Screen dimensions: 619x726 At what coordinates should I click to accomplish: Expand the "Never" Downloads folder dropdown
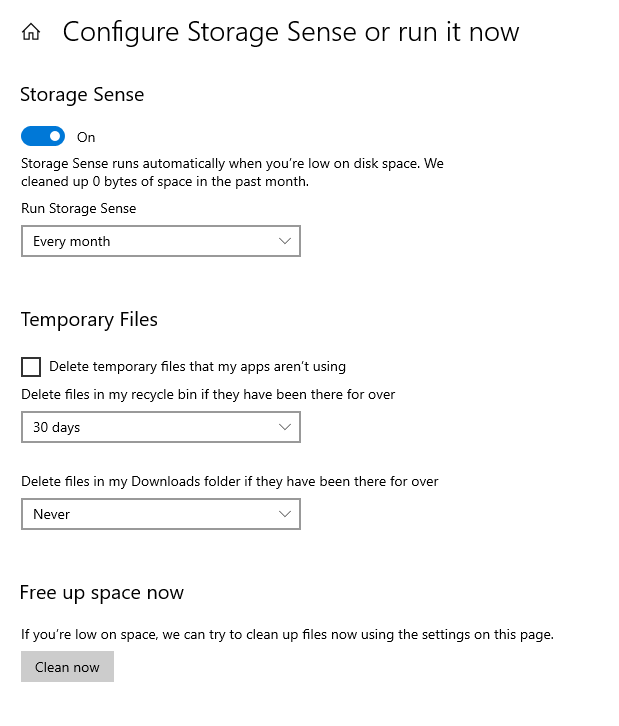tap(160, 514)
